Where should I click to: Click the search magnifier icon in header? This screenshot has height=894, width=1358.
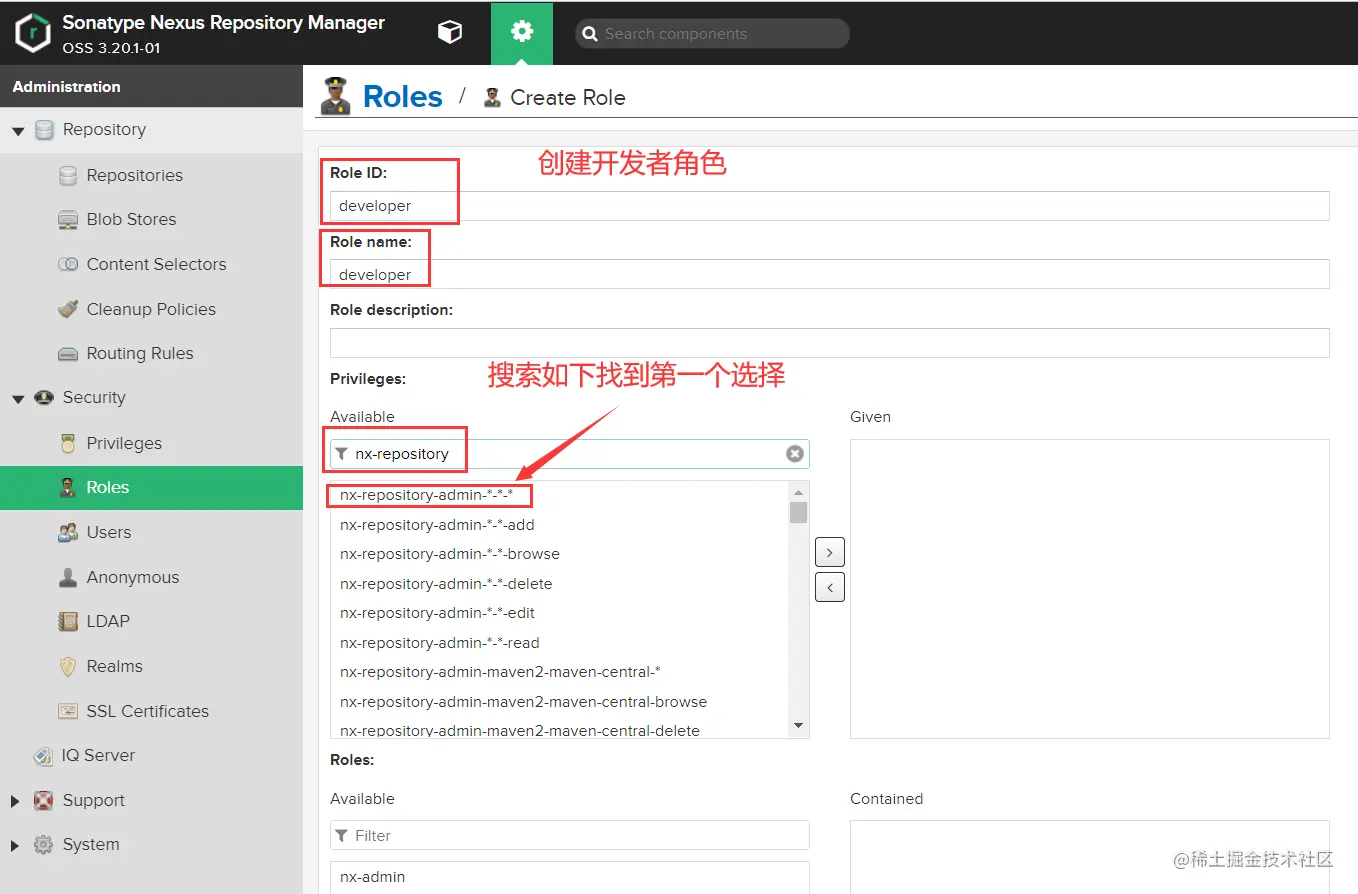point(591,34)
